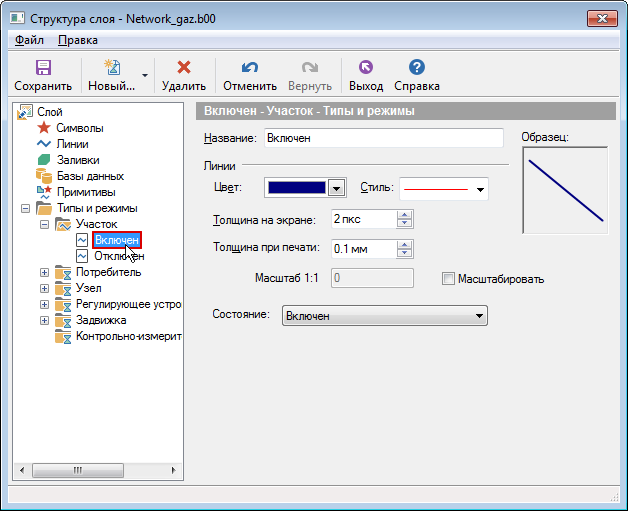Click the Save (Сохранить) toolbar icon
Screen dimensions: 628x511
click(43, 68)
